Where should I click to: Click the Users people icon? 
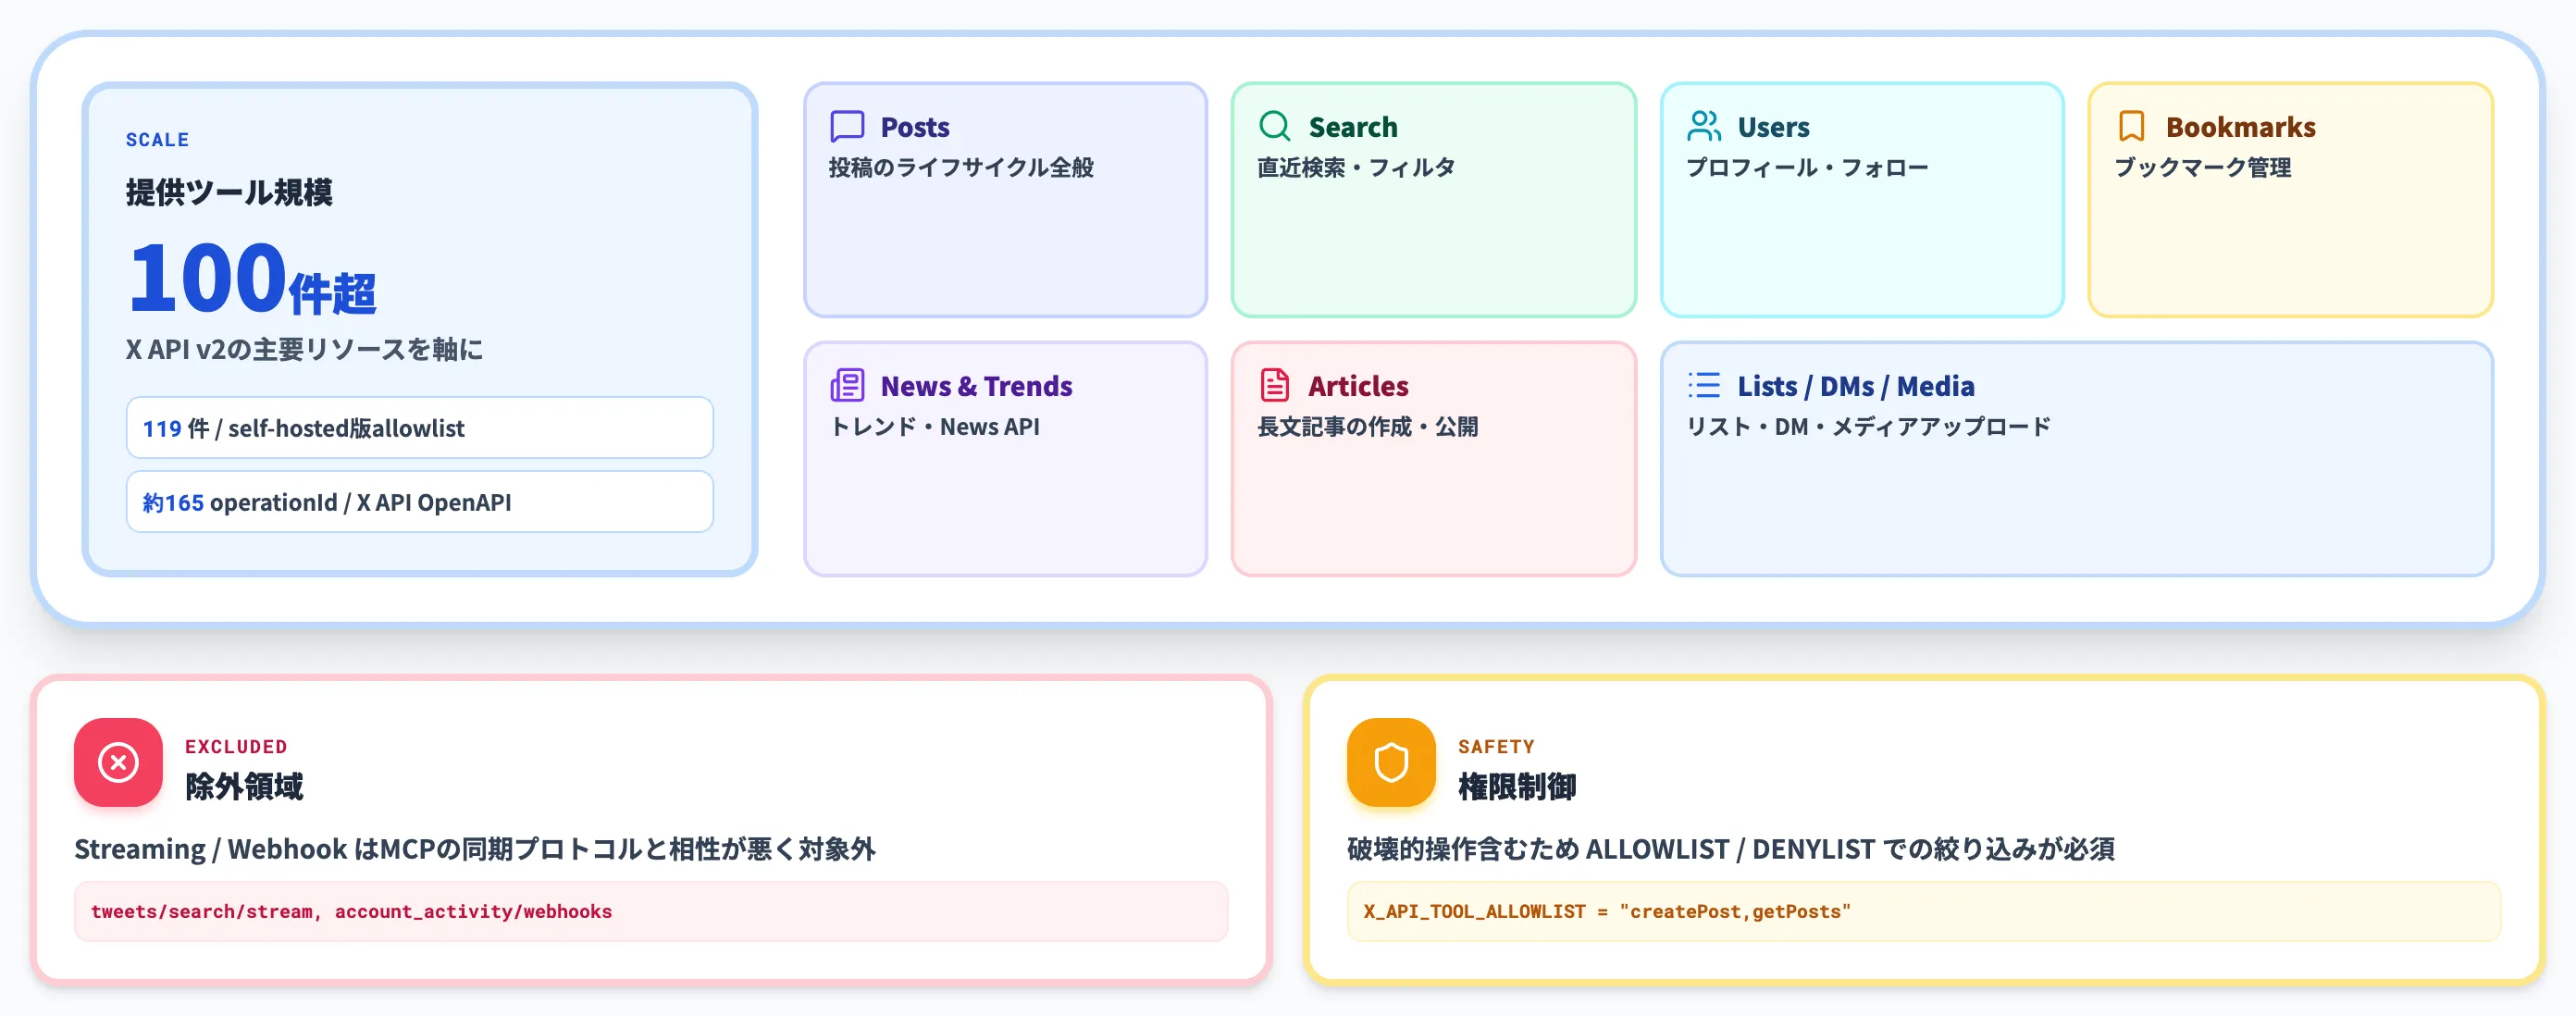tap(1704, 127)
